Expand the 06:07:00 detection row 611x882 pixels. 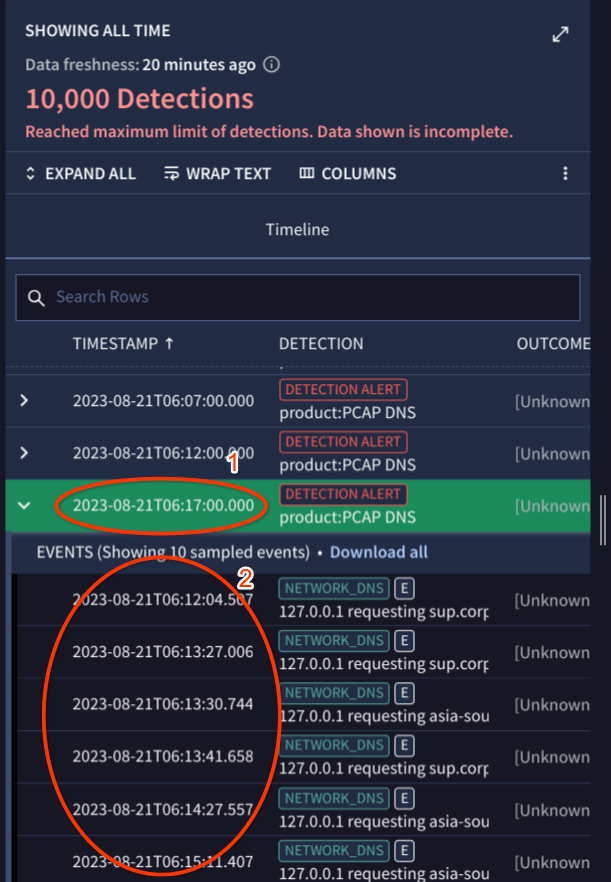tap(25, 400)
